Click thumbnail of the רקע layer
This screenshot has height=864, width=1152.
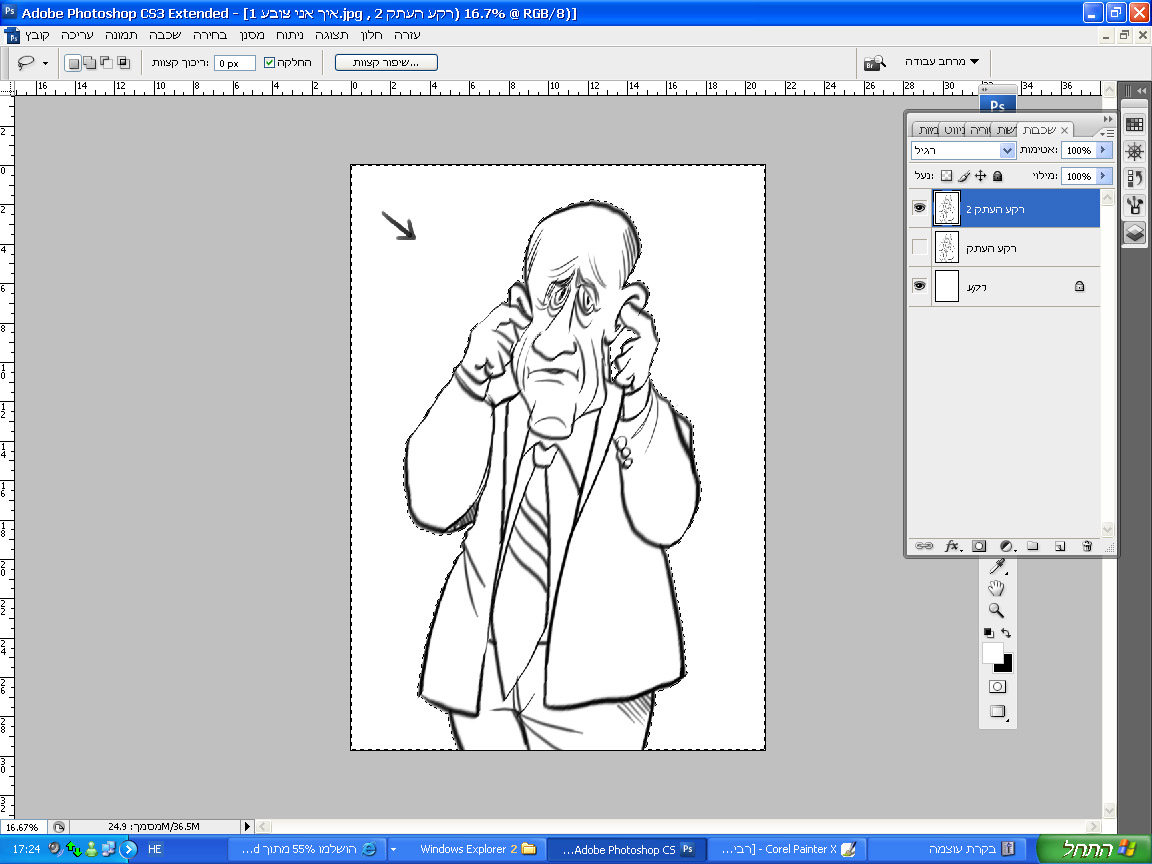(x=947, y=286)
